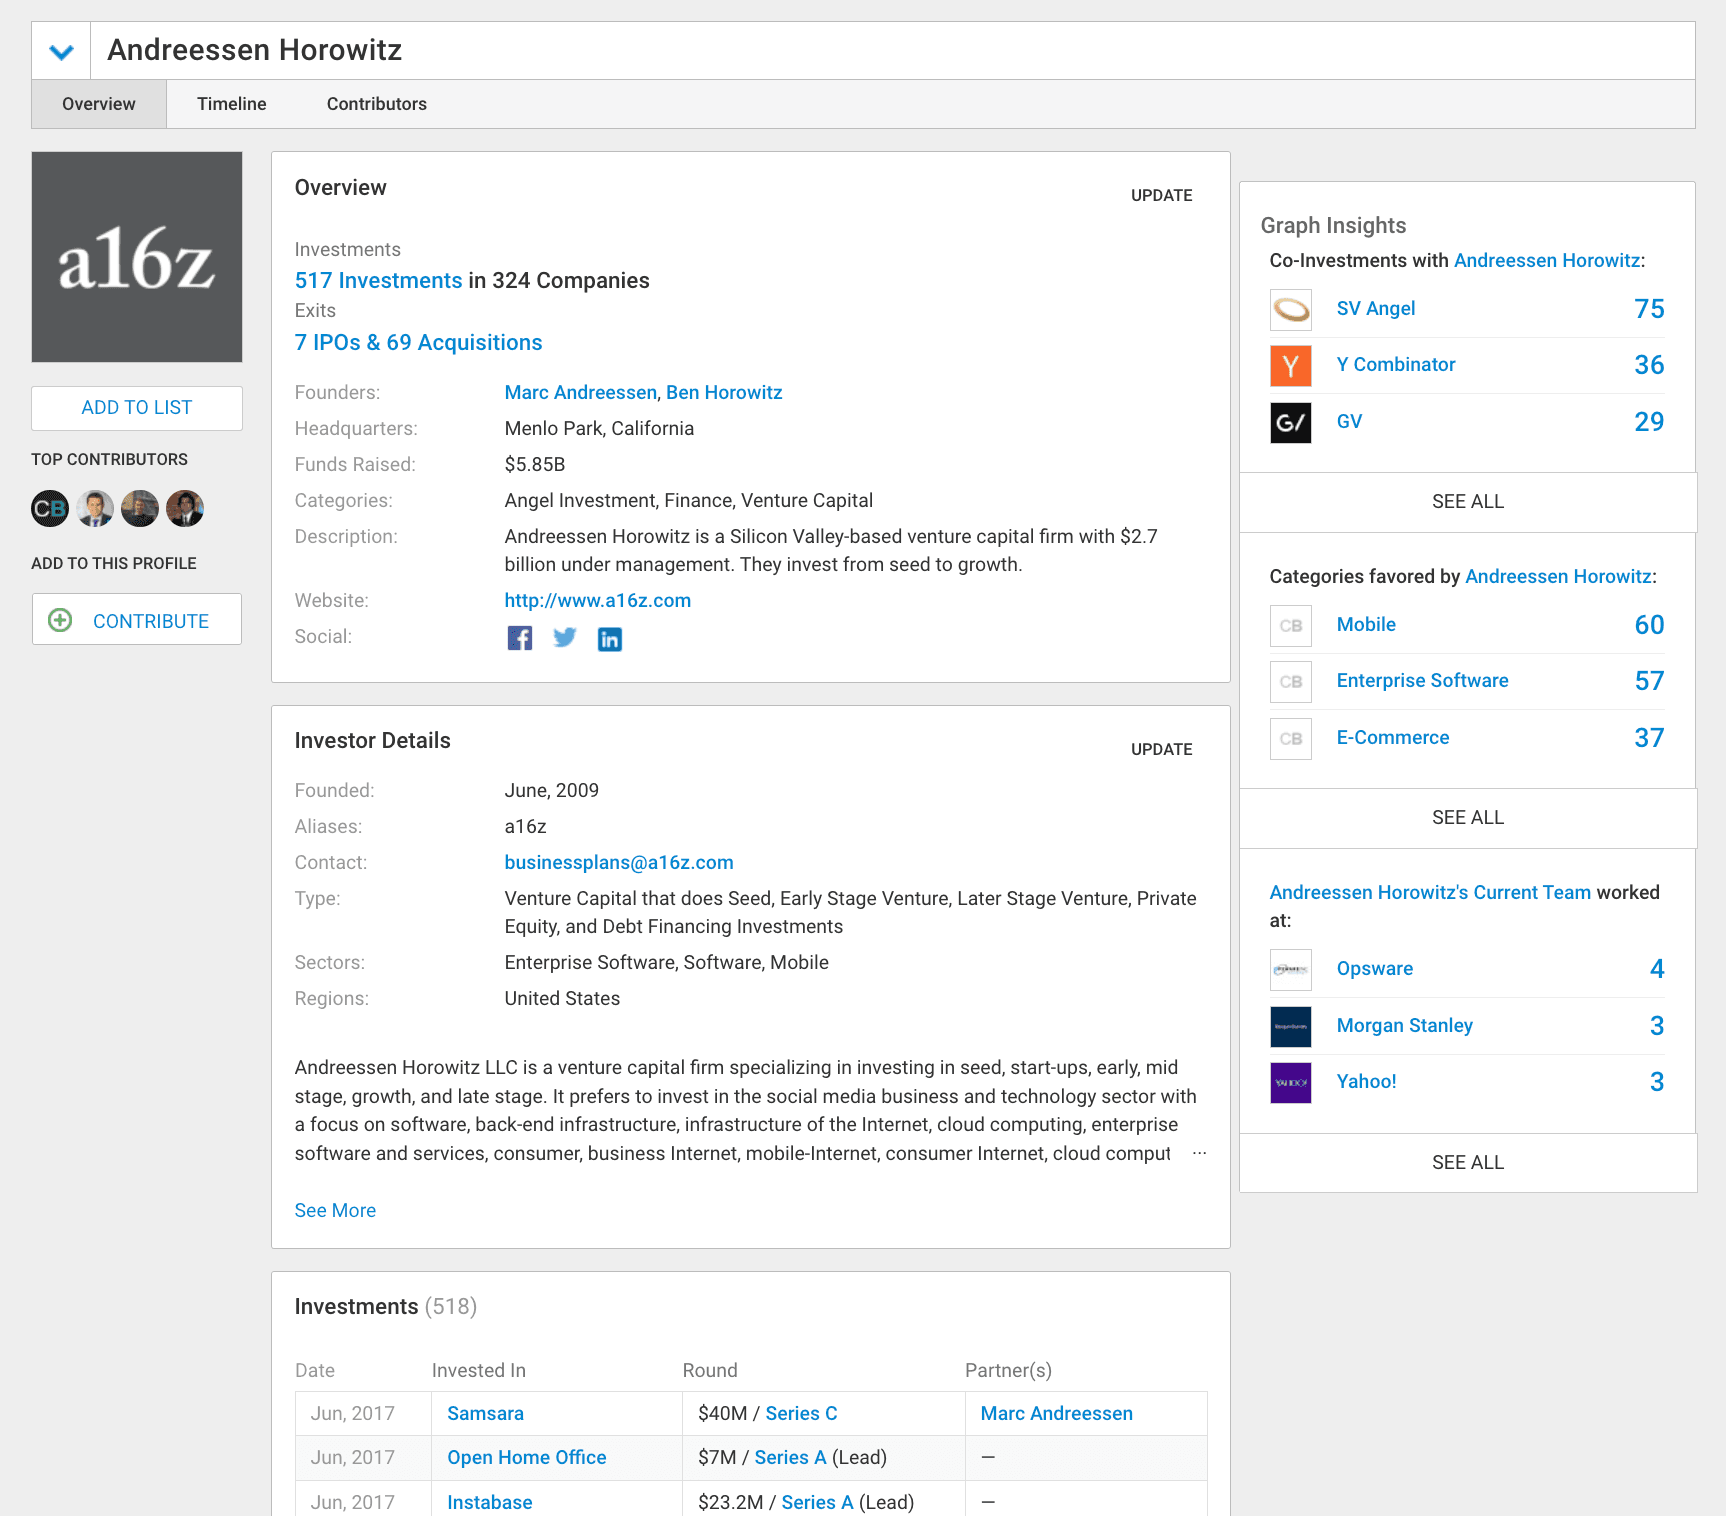This screenshot has height=1516, width=1726.
Task: Switch to the Timeline tab
Action: 231,104
